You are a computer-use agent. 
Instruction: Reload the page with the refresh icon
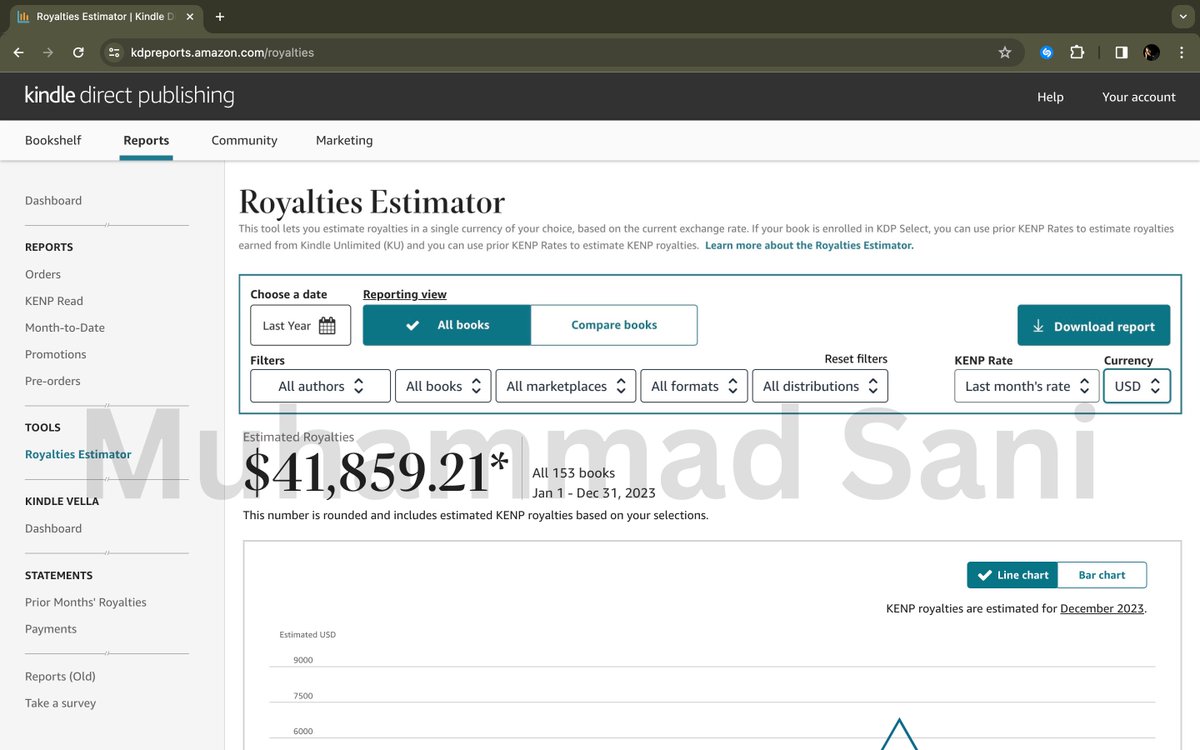coord(78,52)
